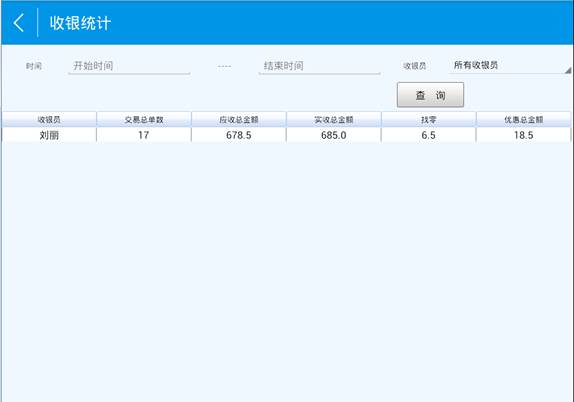Click the 查询 query button
The image size is (574, 402).
point(430,95)
